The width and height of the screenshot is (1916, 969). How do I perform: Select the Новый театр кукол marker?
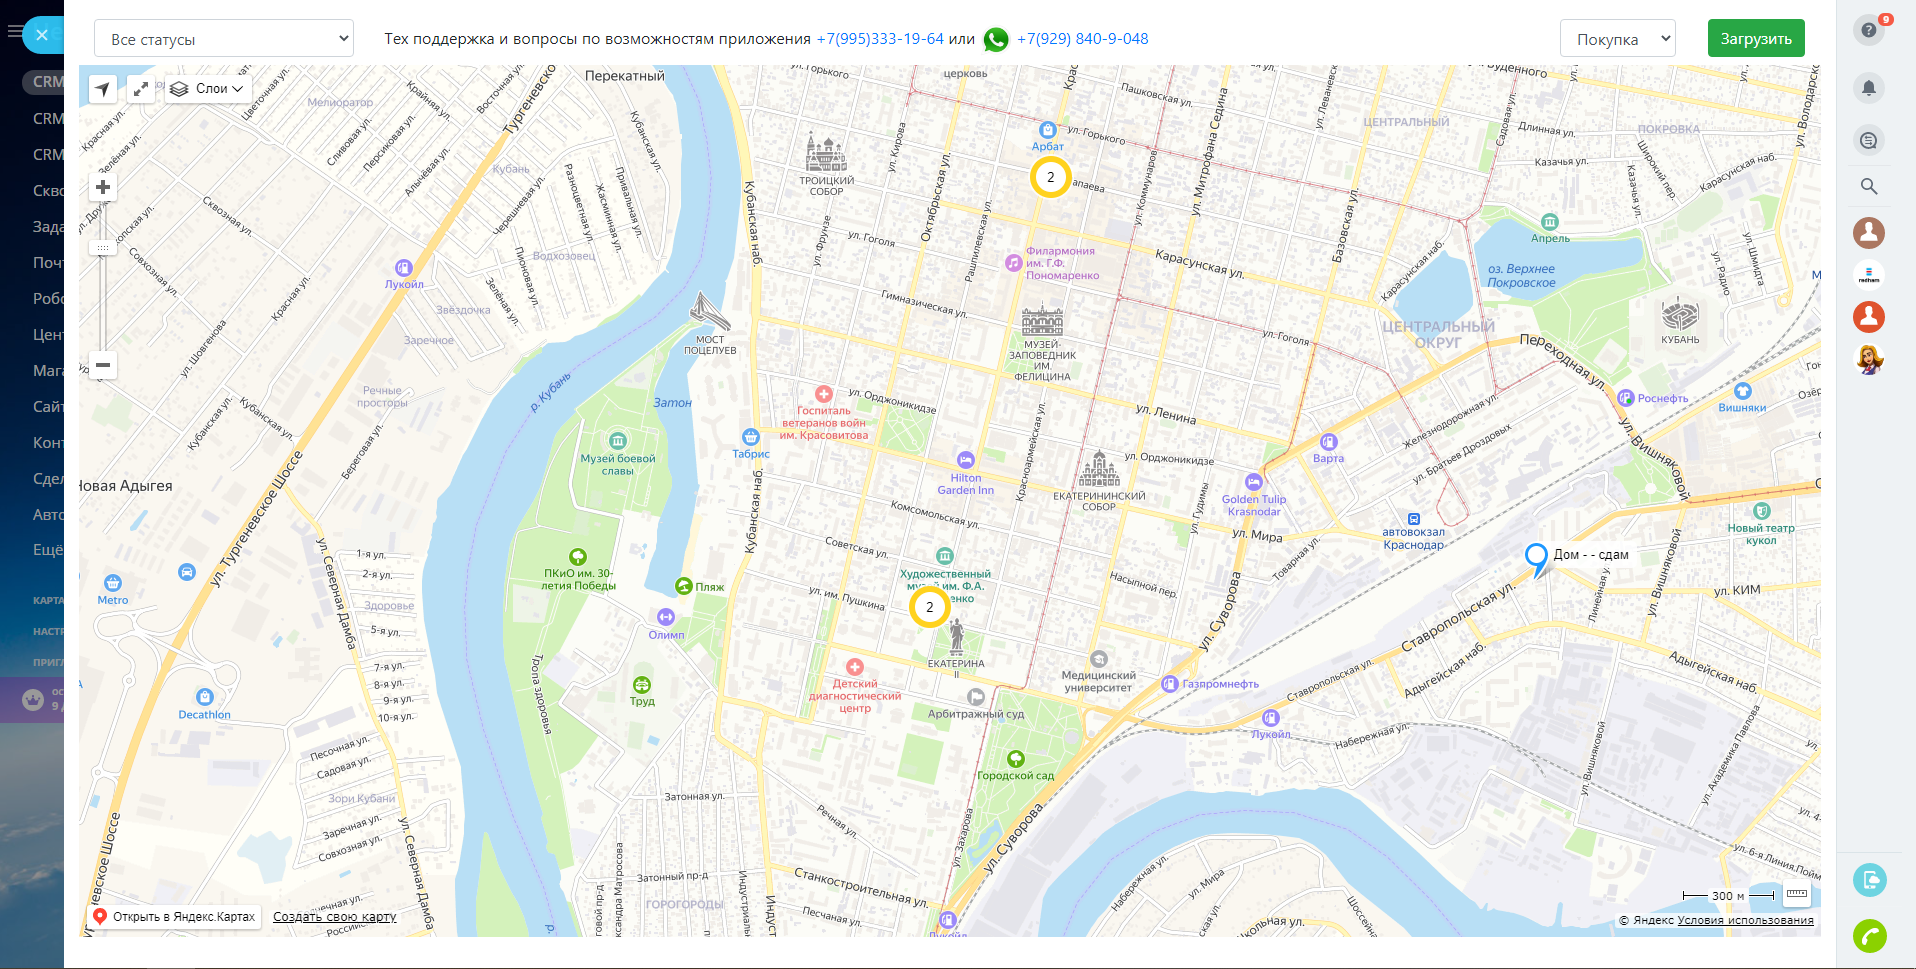[1762, 511]
